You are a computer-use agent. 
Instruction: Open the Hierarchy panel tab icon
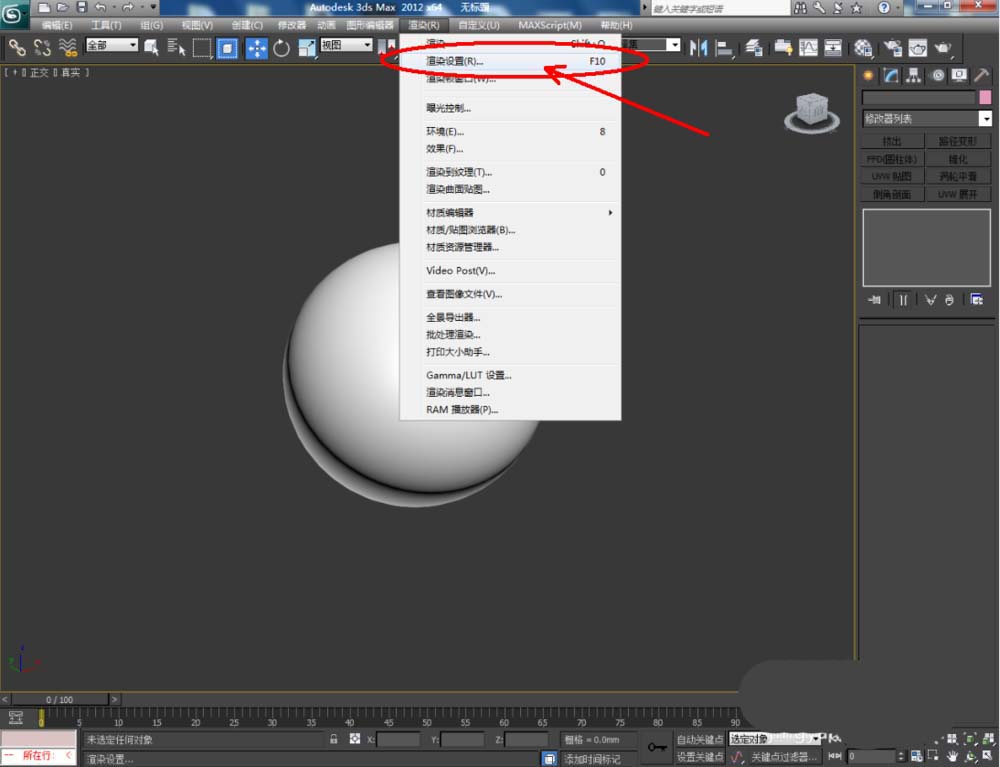pos(914,75)
